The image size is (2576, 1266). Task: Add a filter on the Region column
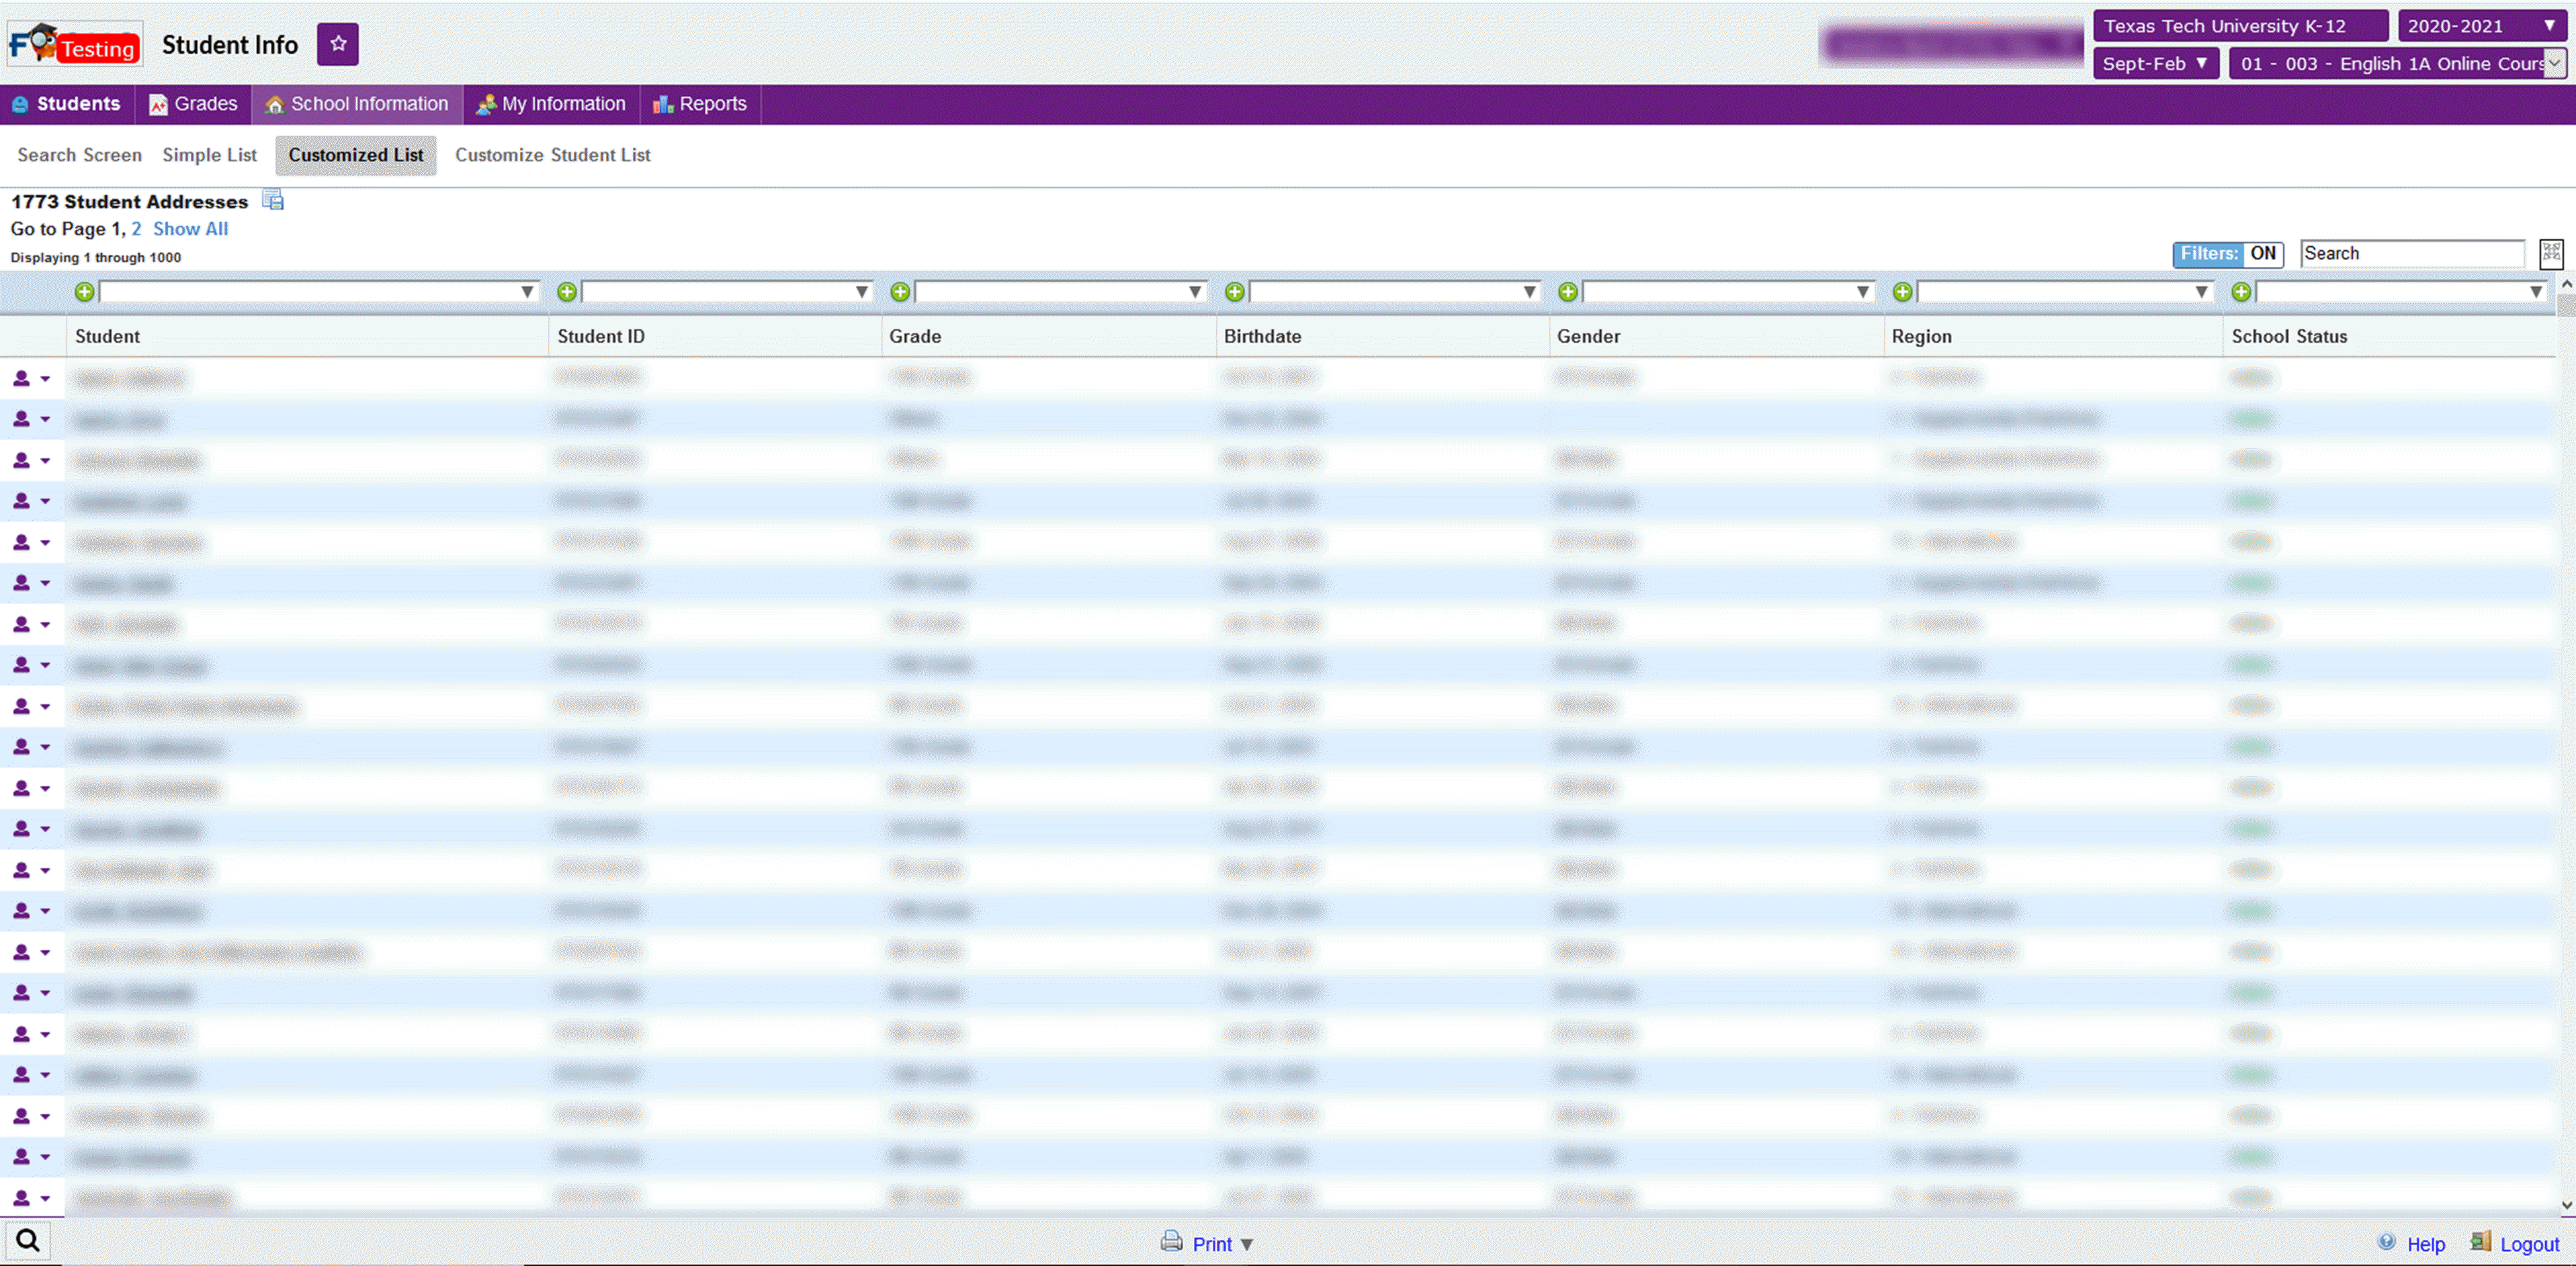[1903, 291]
